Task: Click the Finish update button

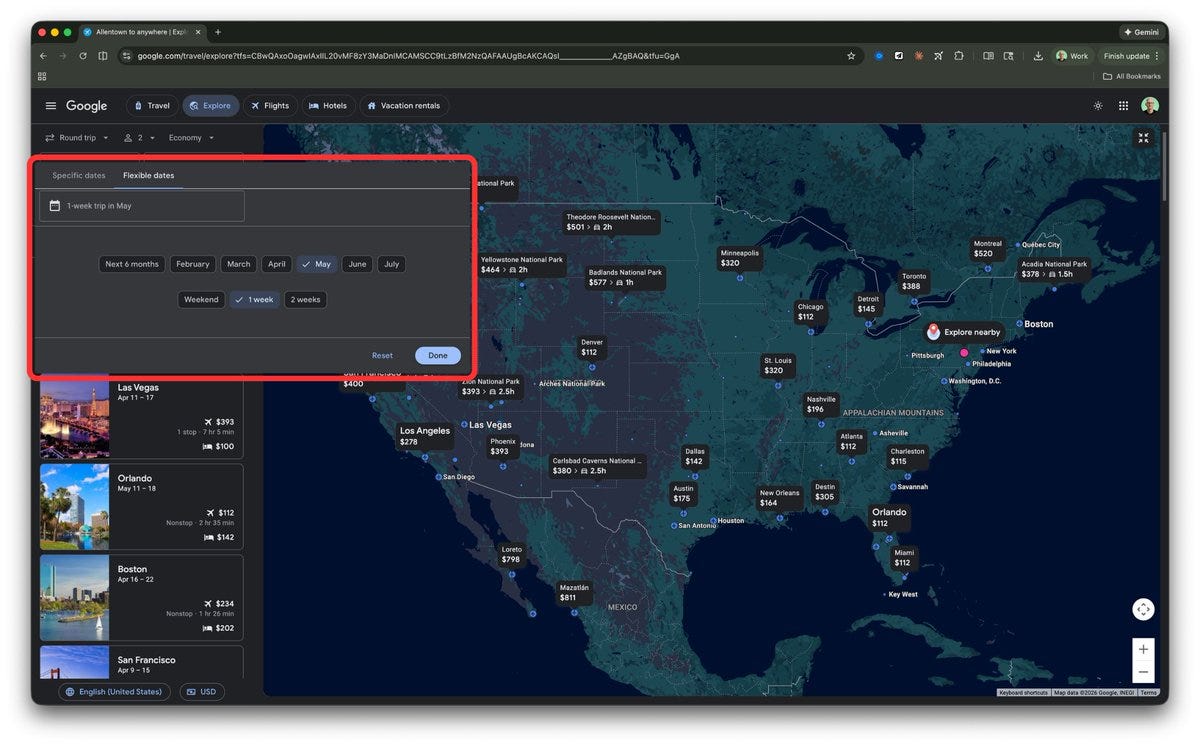Action: click(x=1131, y=56)
